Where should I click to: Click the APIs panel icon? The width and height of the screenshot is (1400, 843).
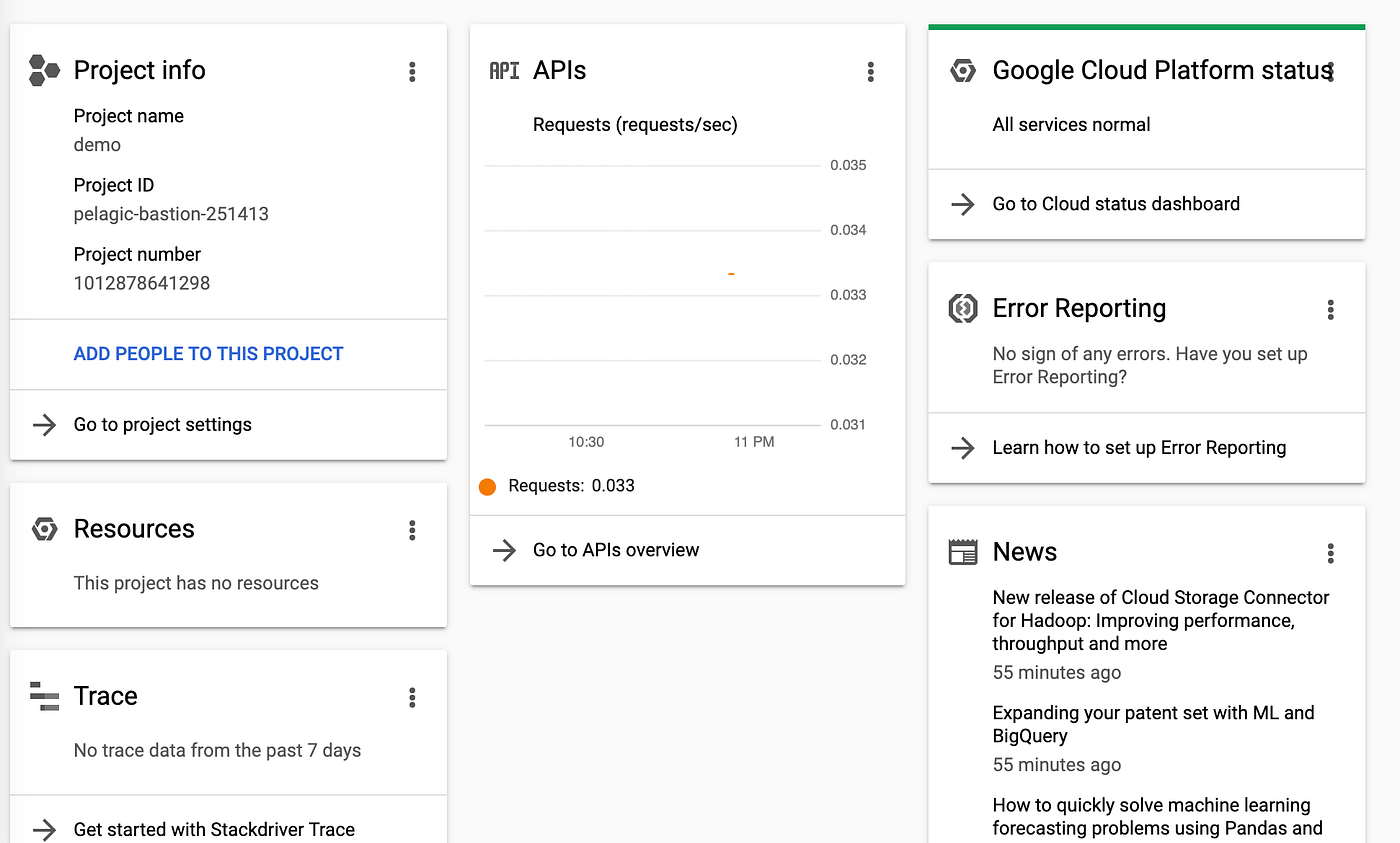(x=505, y=70)
